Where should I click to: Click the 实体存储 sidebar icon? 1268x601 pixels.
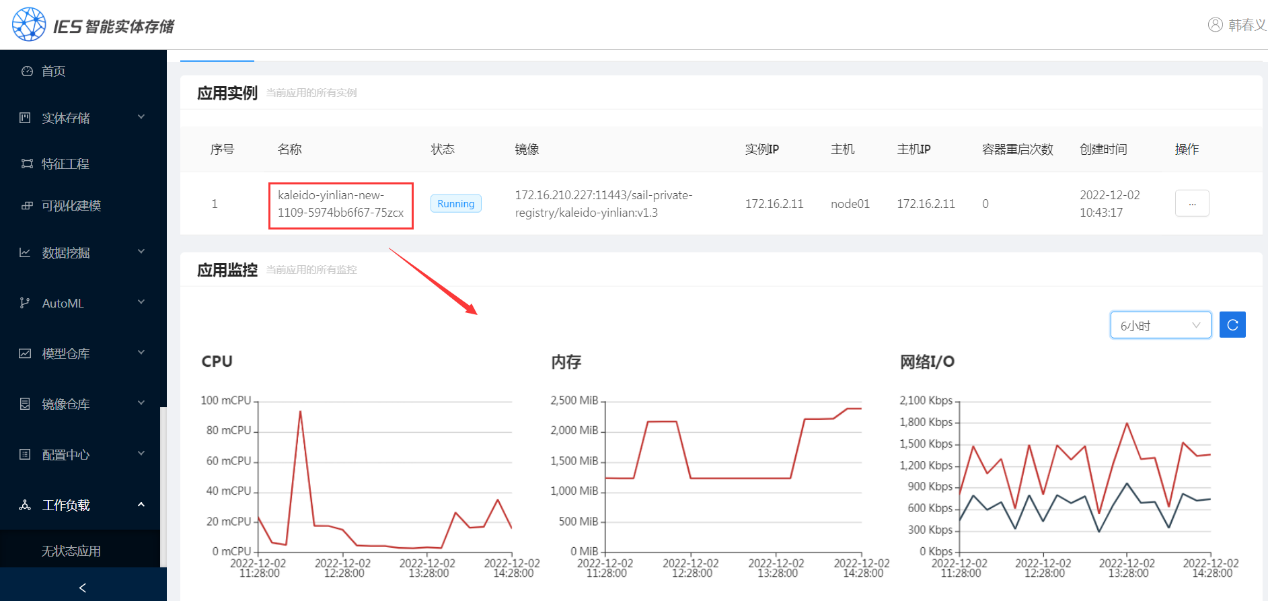26,118
